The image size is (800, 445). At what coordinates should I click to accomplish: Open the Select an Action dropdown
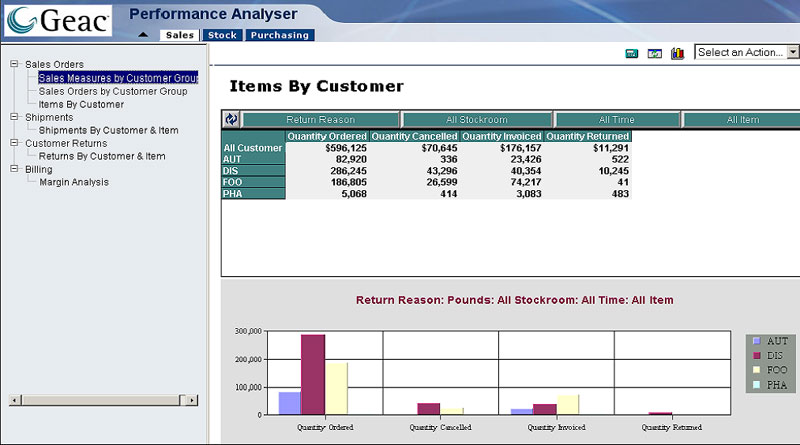793,52
